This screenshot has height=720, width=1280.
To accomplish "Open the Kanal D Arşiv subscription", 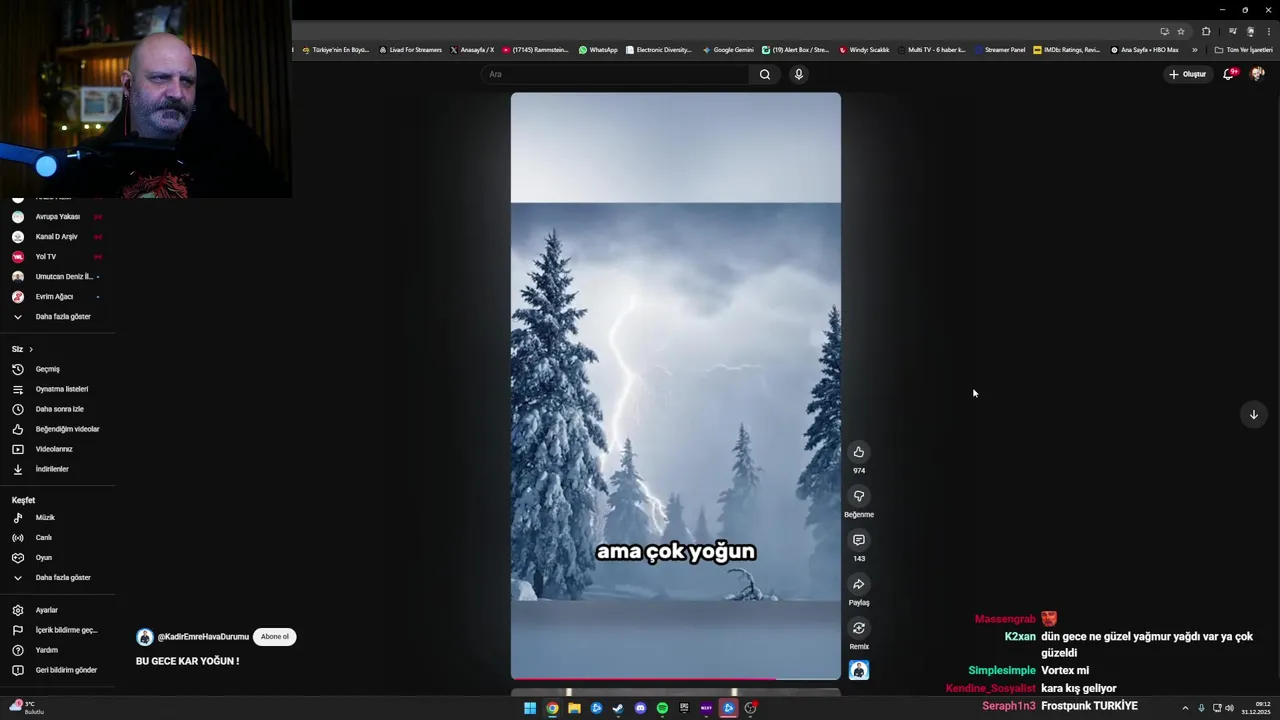I will (x=57, y=237).
